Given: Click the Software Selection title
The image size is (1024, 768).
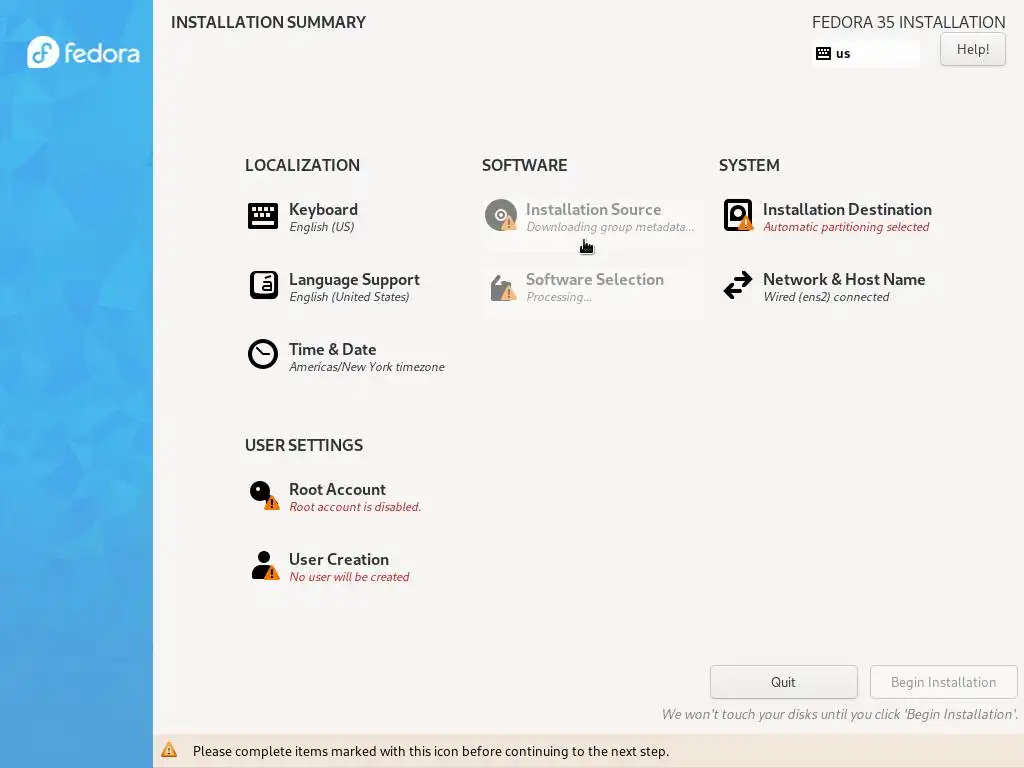Looking at the screenshot, I should (x=595, y=280).
